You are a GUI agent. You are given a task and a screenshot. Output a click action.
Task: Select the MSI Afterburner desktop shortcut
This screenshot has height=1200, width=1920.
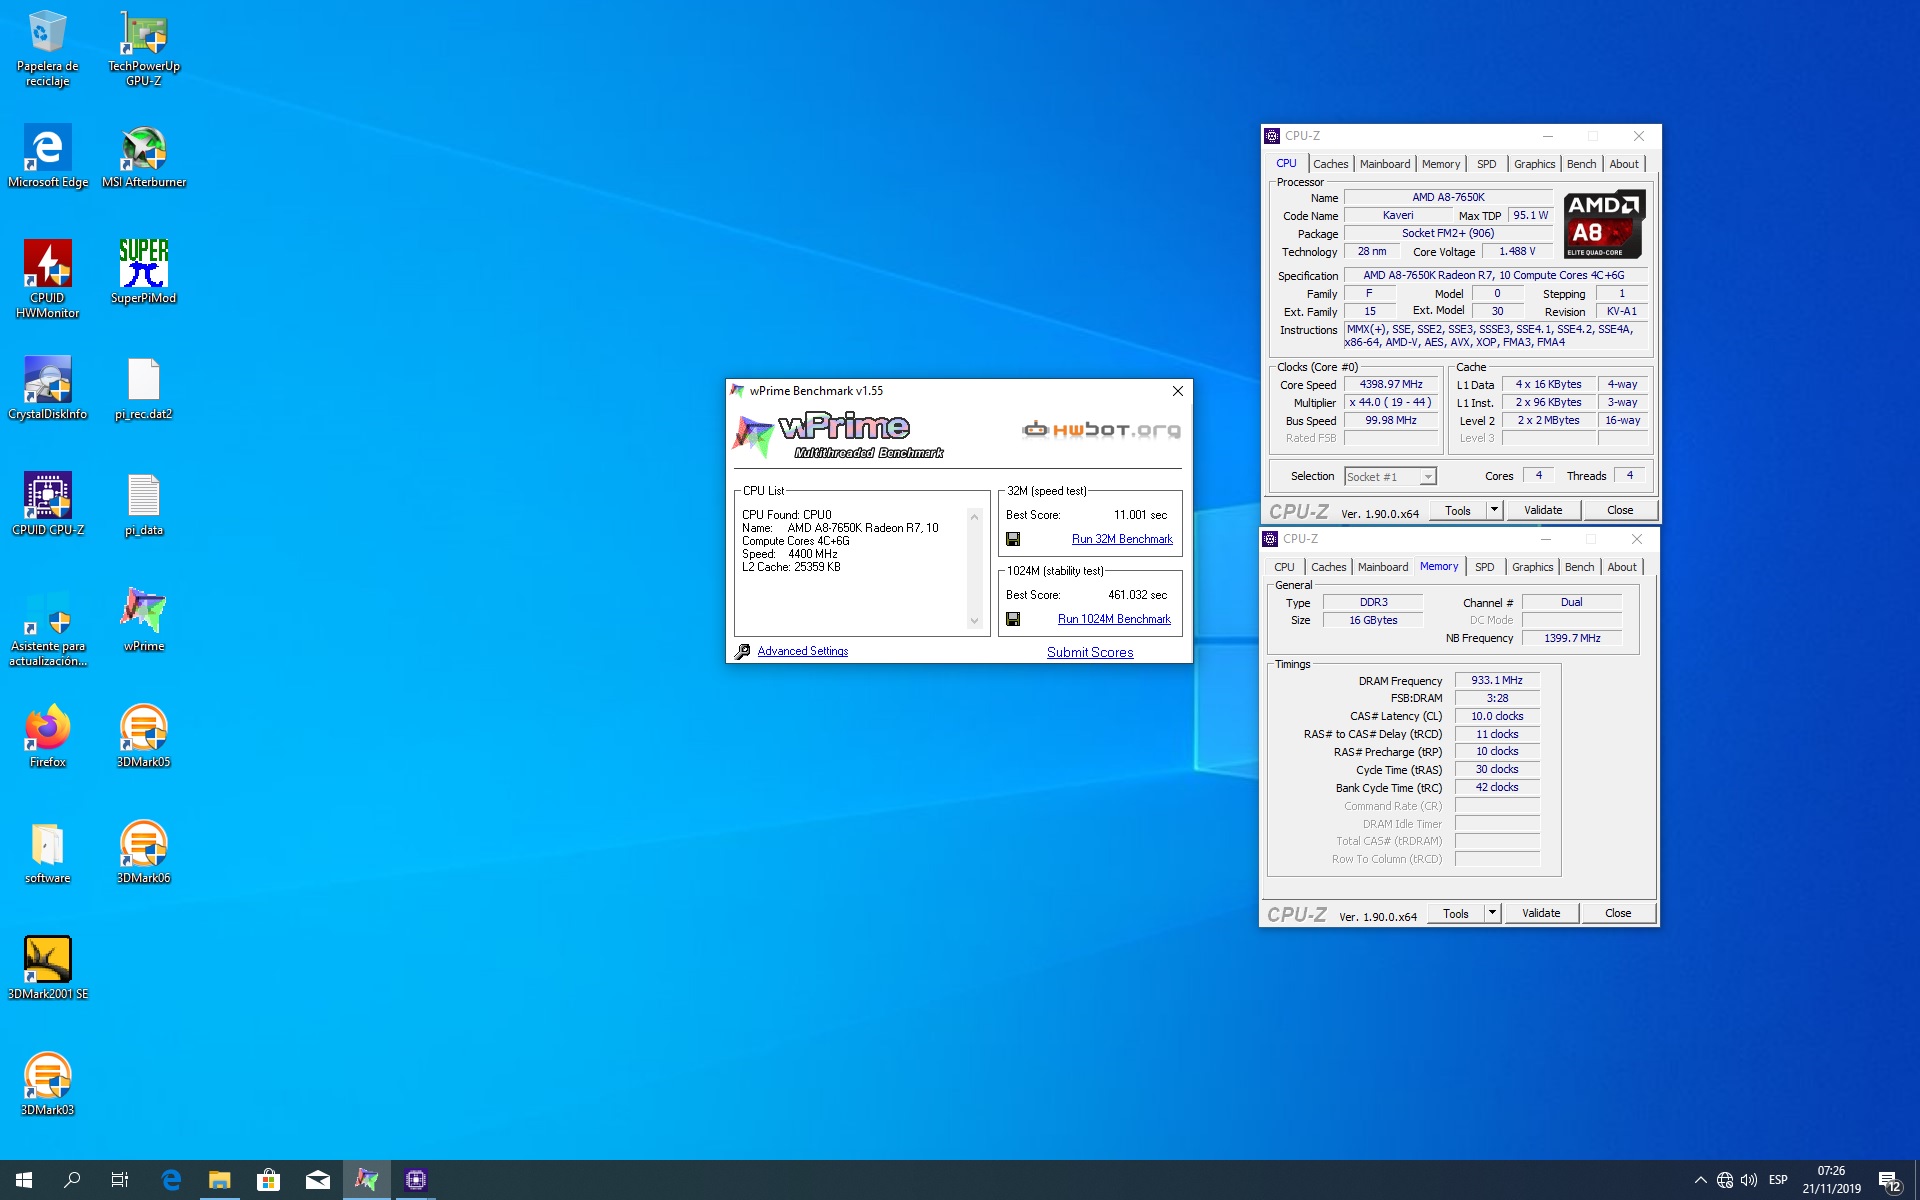point(144,157)
